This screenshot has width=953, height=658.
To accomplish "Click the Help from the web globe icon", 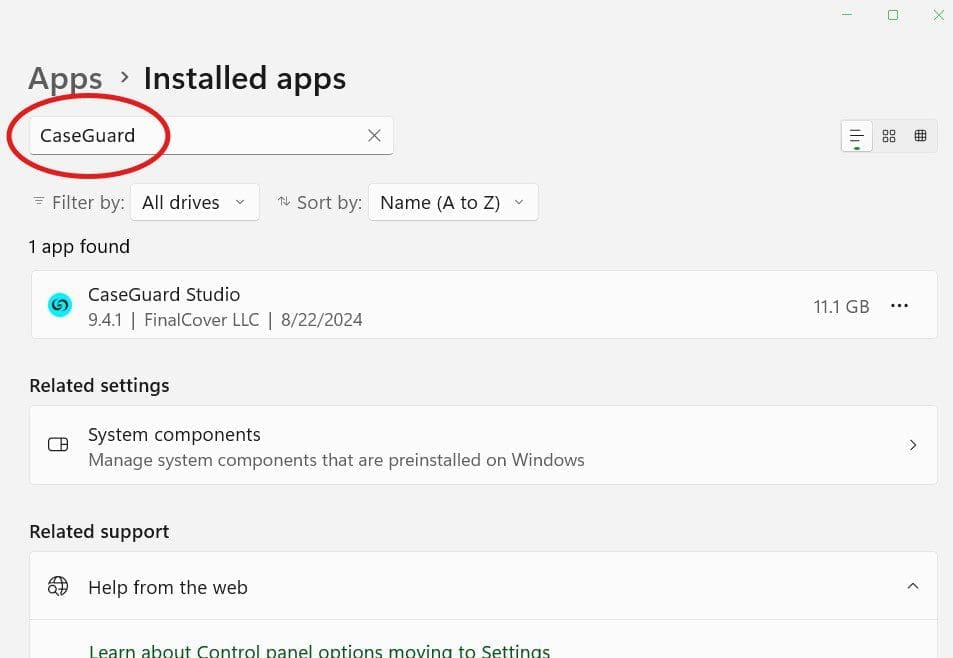I will 58,587.
